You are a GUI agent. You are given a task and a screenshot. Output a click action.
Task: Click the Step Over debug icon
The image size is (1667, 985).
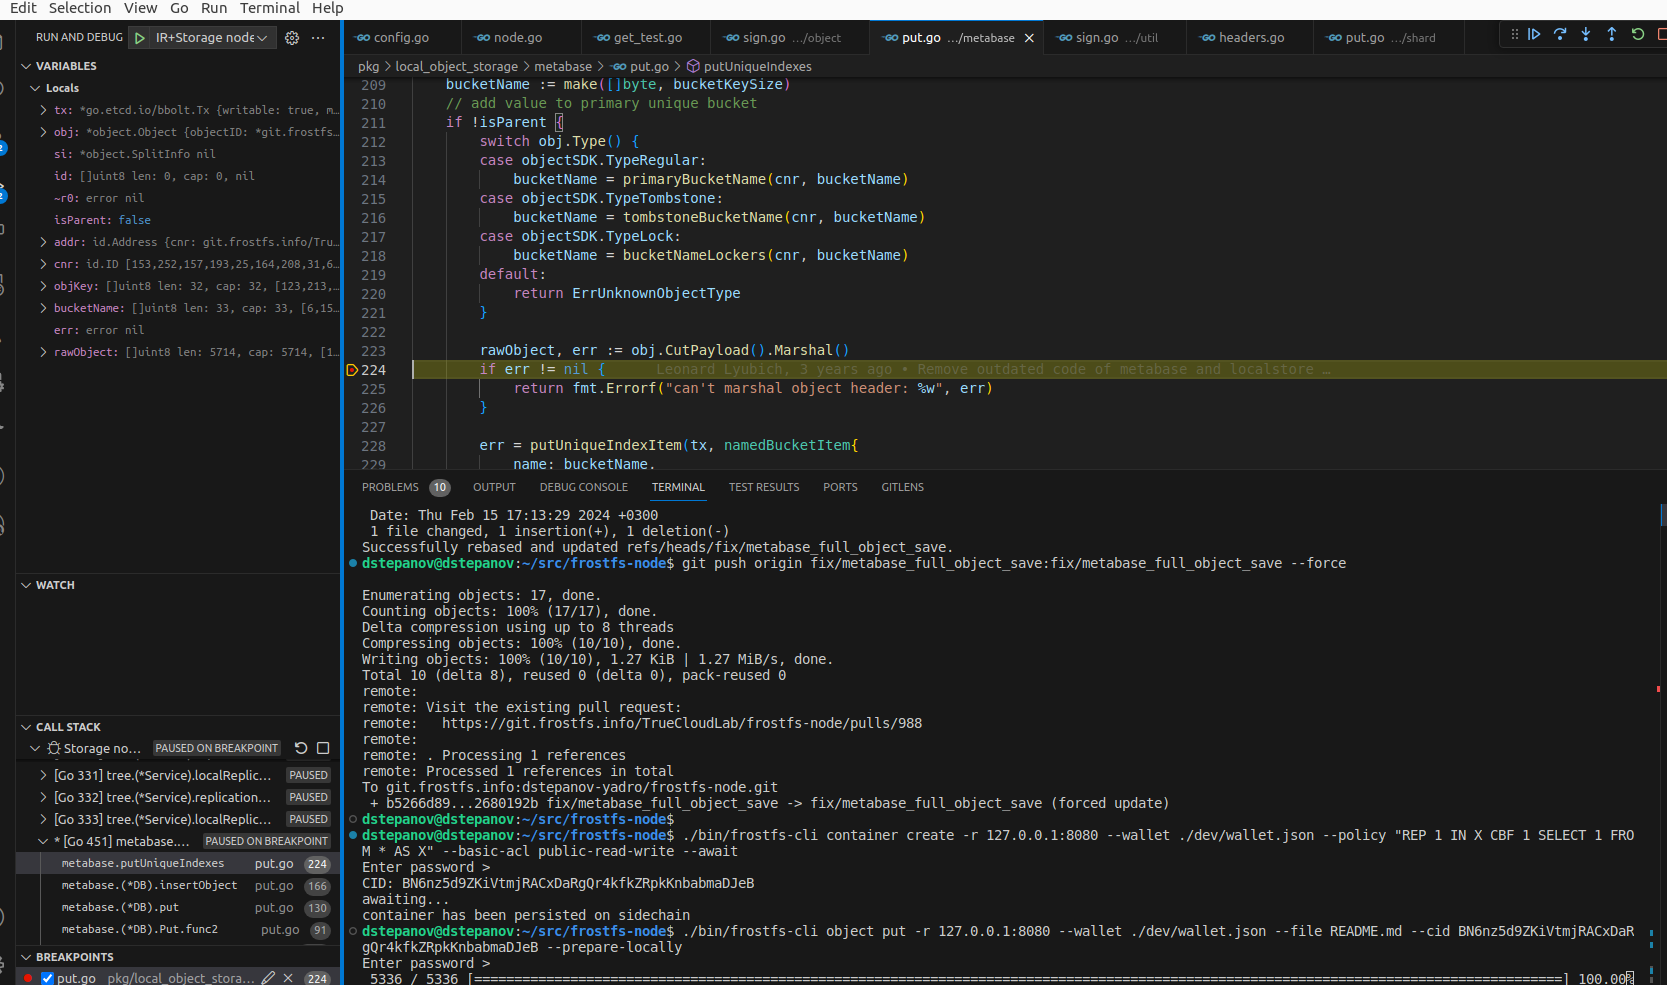tap(1560, 34)
